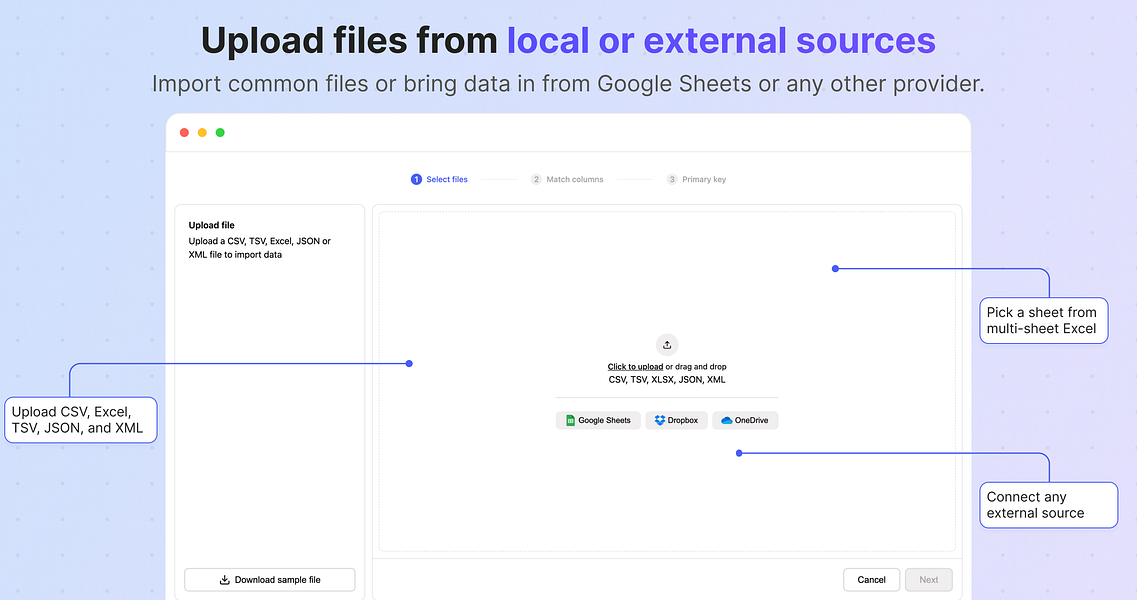Image resolution: width=1137 pixels, height=600 pixels.
Task: Cancel the import dialog
Action: (x=872, y=580)
